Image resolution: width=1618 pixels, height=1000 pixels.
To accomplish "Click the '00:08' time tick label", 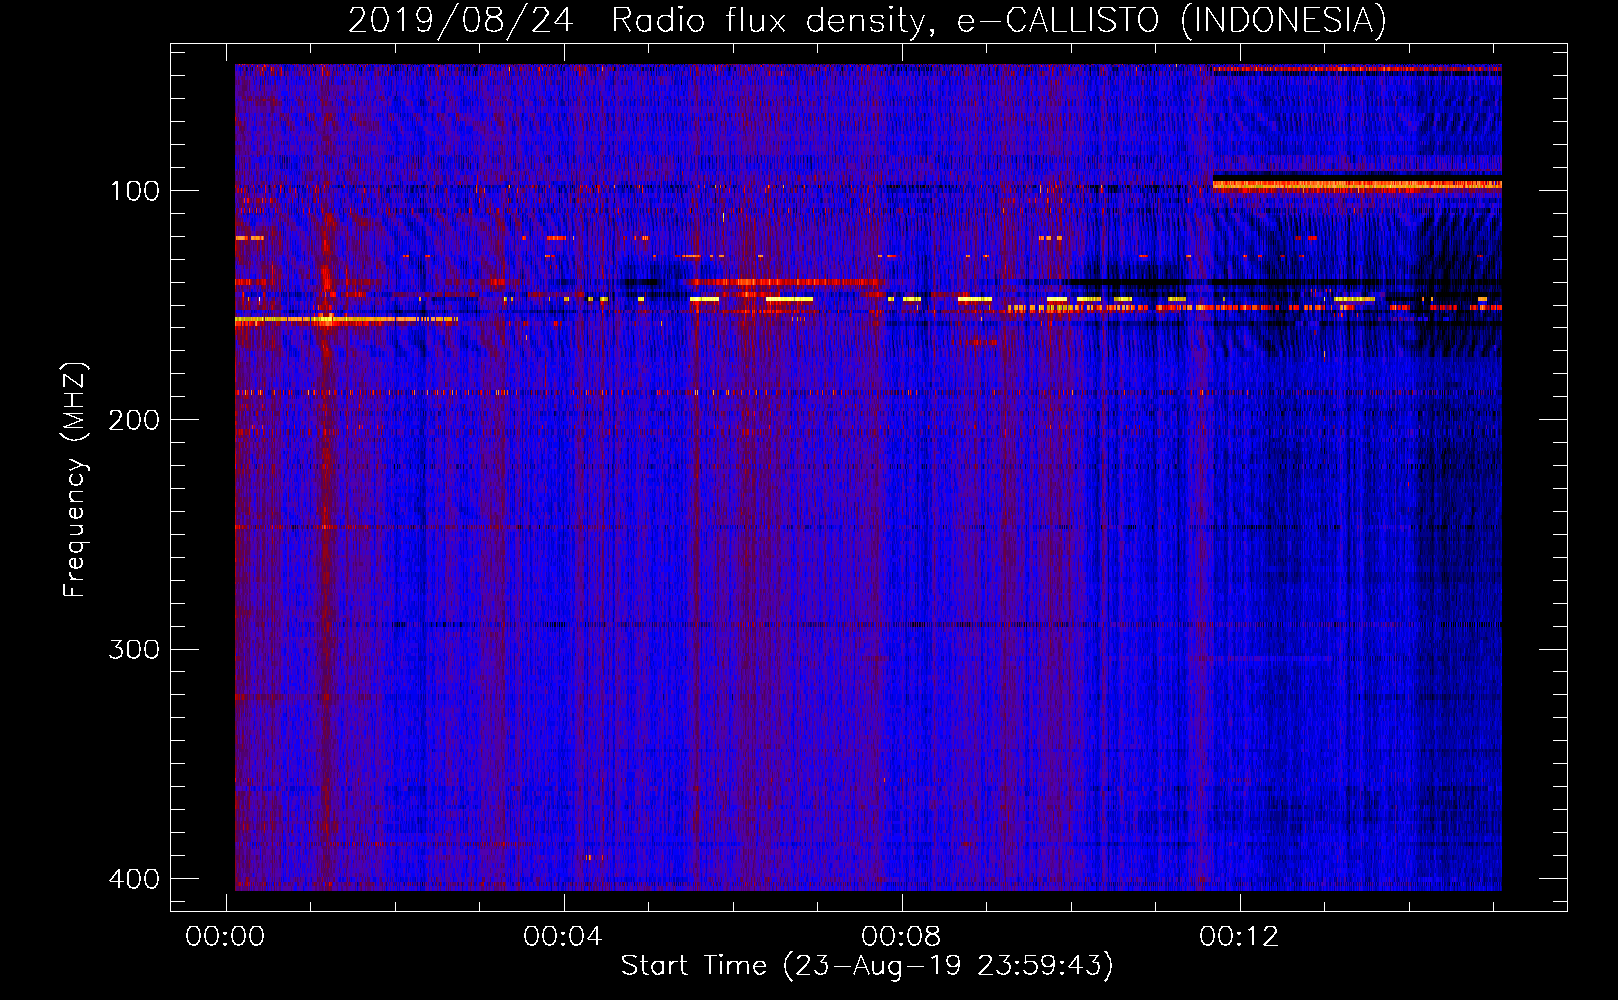I will pyautogui.click(x=901, y=937).
